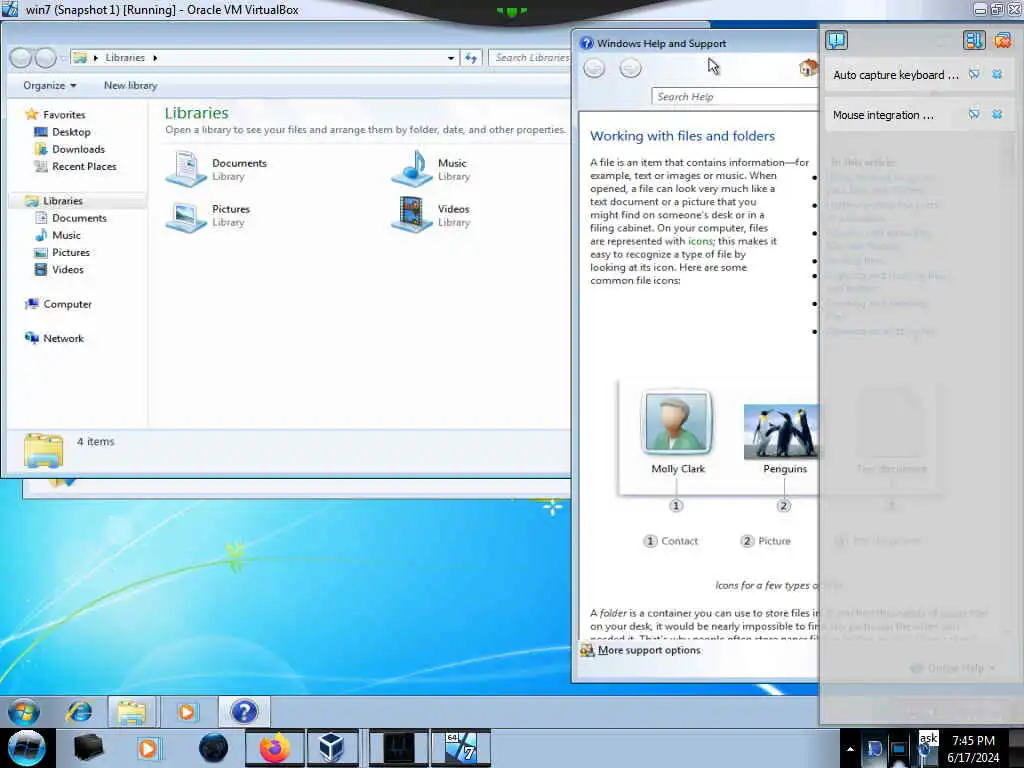Screen dimensions: 1024x768
Task: Open Internet Explorer from the guest taskbar
Action: (79, 712)
